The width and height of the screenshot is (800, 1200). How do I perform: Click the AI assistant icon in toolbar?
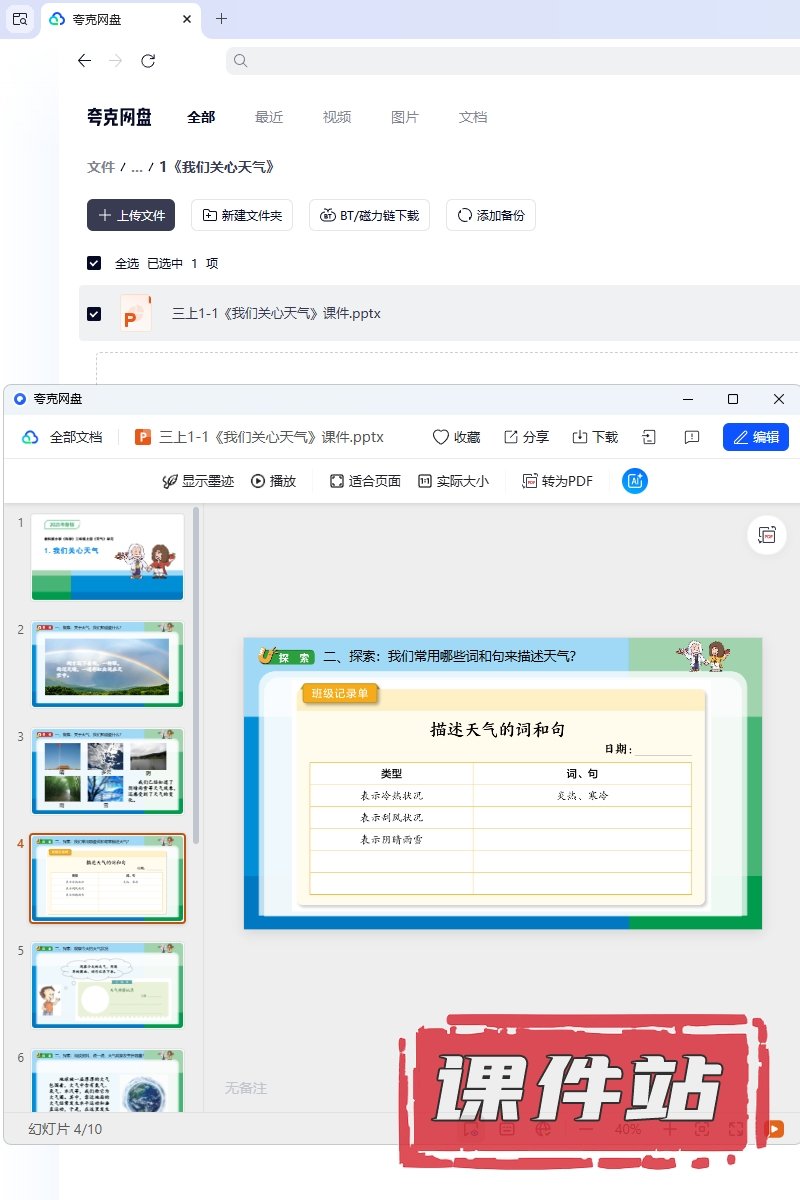click(635, 481)
